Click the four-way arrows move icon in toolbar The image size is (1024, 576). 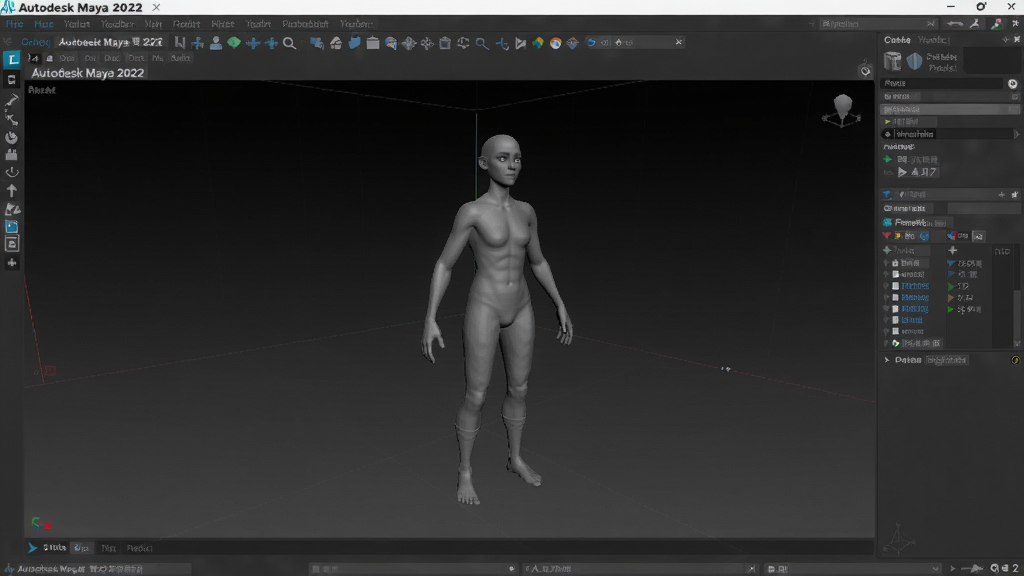click(409, 44)
